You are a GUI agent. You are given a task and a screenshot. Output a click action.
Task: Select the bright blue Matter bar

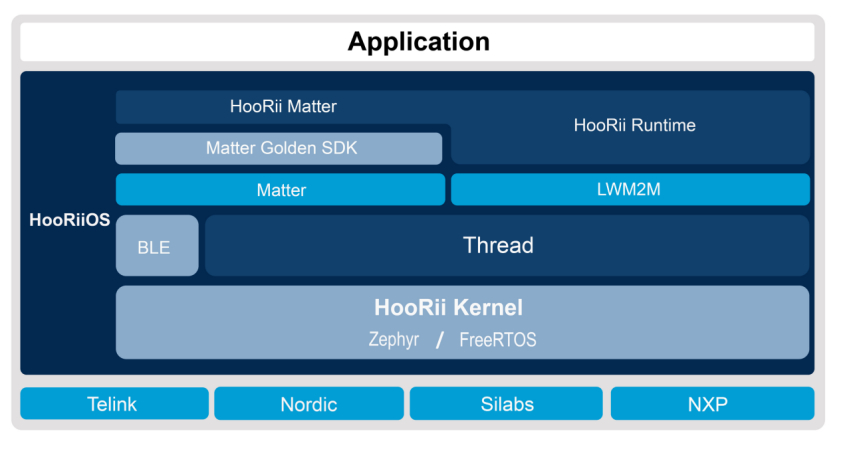coord(280,190)
